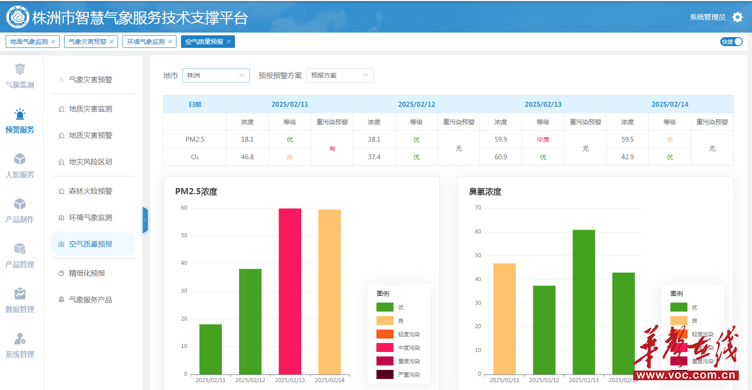Click the 60.9 concentration cell

pos(501,157)
